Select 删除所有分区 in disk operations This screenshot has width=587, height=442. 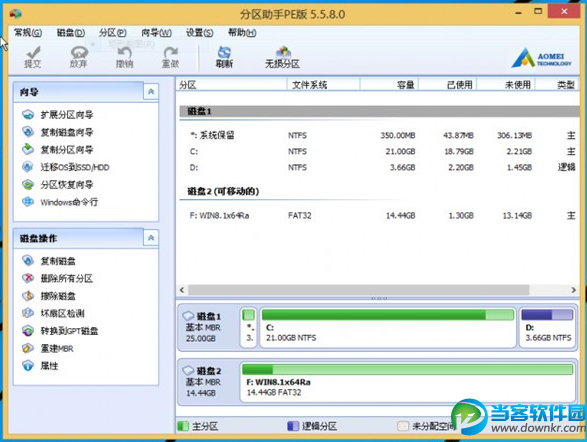[67, 278]
